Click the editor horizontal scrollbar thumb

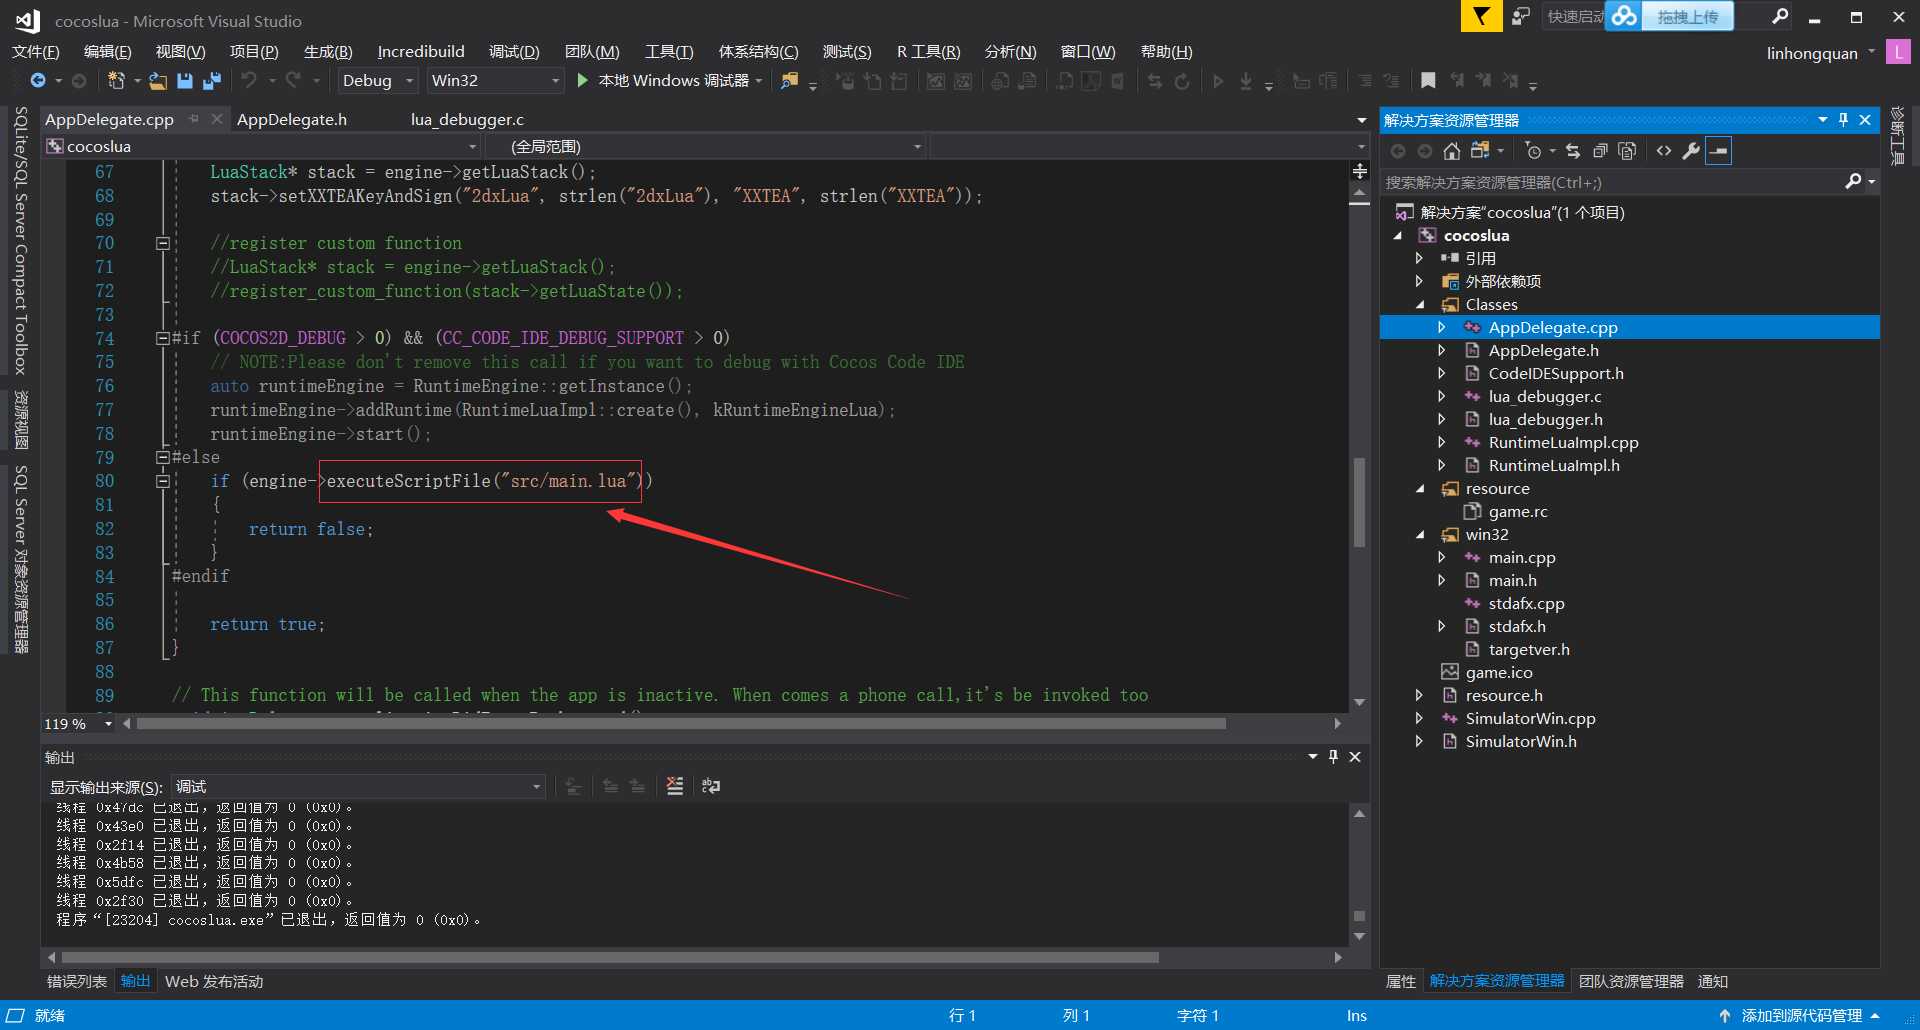(x=681, y=723)
